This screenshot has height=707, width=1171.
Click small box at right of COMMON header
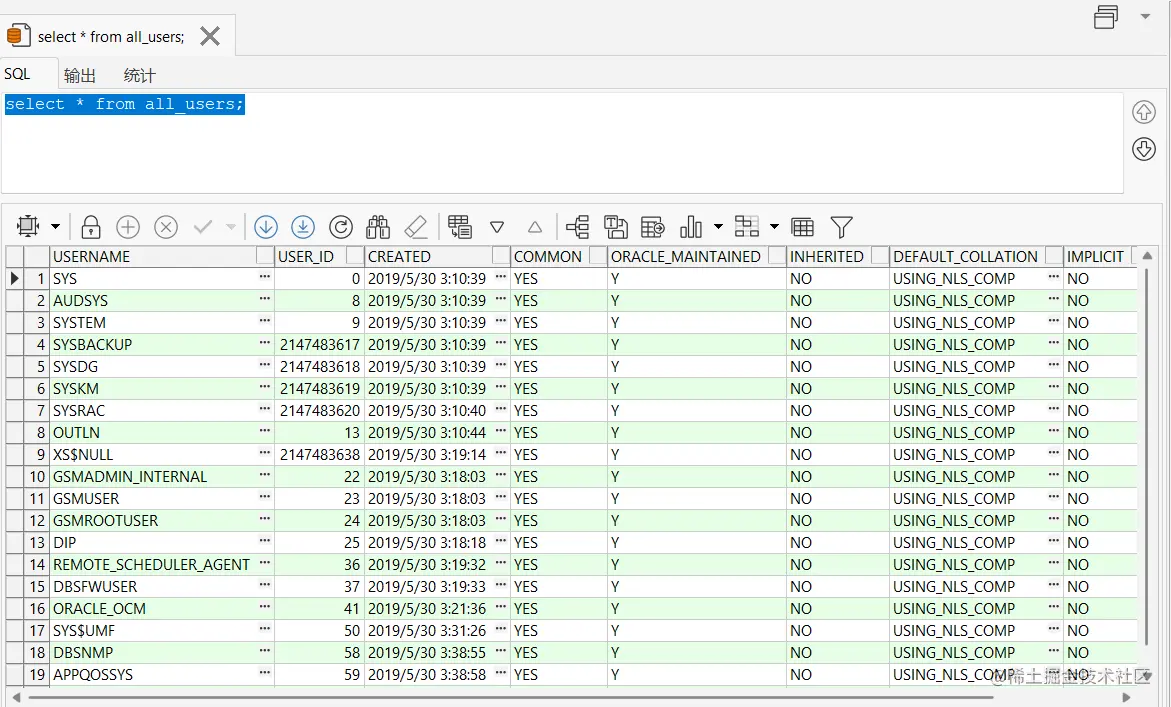[x=598, y=255]
